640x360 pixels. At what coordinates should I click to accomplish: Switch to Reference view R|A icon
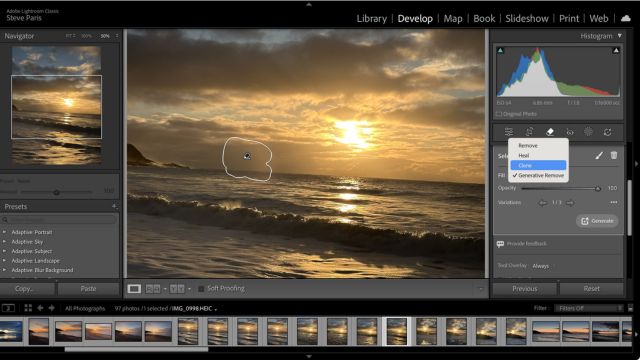[153, 289]
